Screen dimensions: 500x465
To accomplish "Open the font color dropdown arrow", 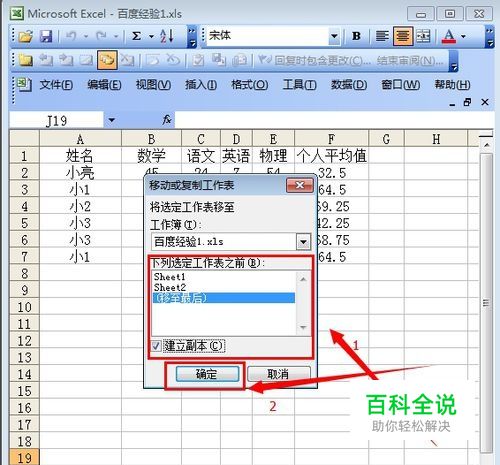I will 463,36.
